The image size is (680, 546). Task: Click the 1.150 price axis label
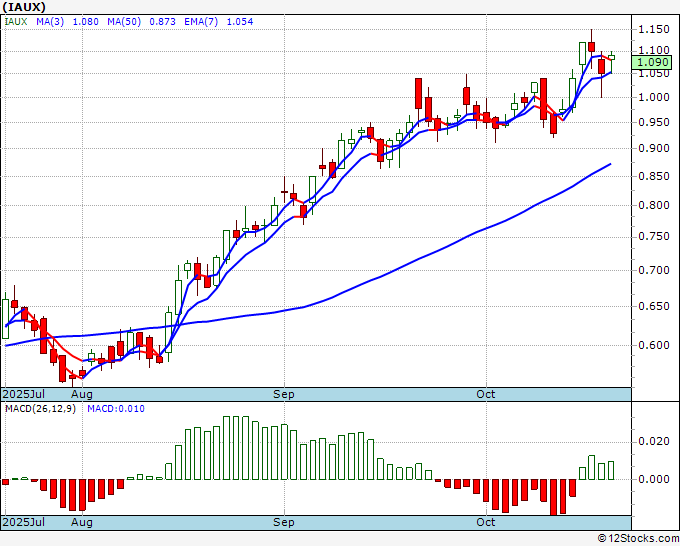pos(654,29)
